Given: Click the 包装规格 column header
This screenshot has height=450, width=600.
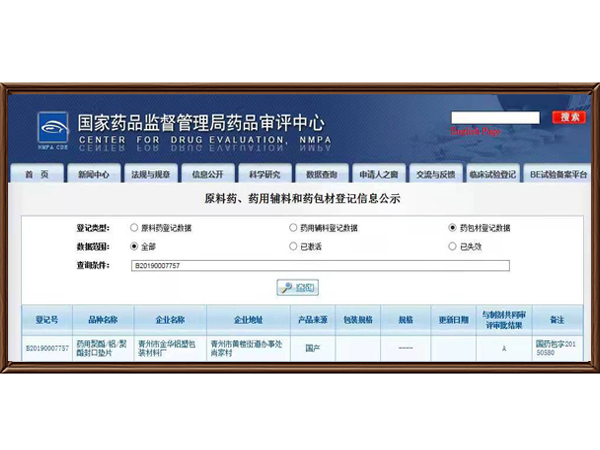Looking at the screenshot, I should [358, 320].
